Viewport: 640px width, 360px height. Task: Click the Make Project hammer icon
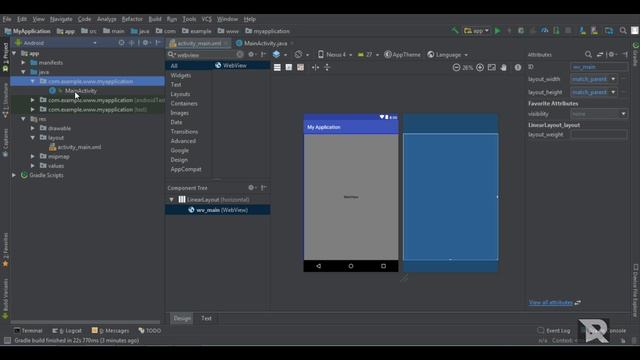[x=455, y=31]
